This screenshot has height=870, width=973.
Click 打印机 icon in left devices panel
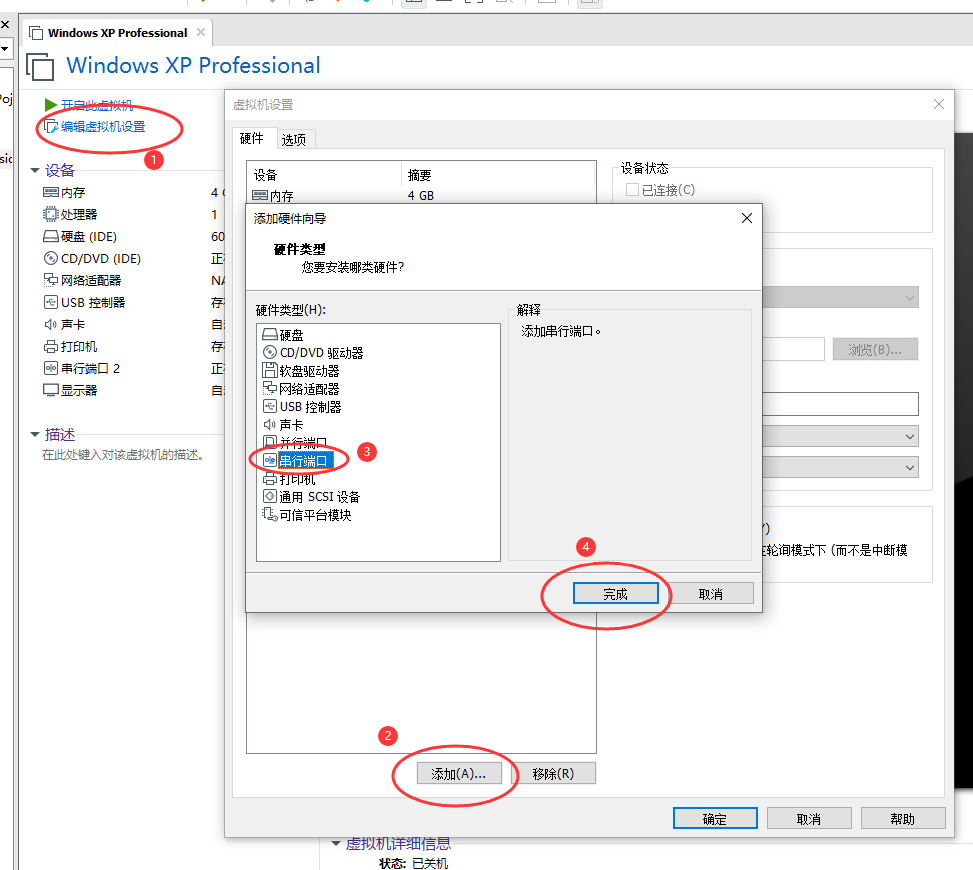point(50,346)
